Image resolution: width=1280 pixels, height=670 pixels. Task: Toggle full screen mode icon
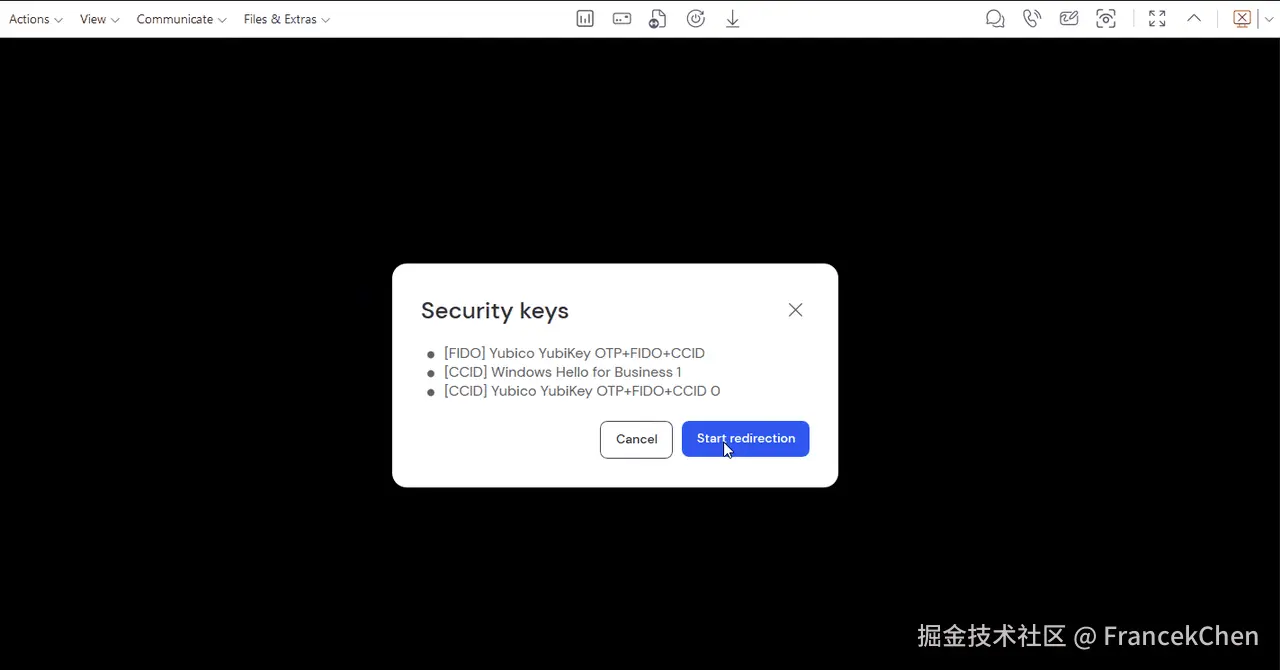click(1157, 19)
